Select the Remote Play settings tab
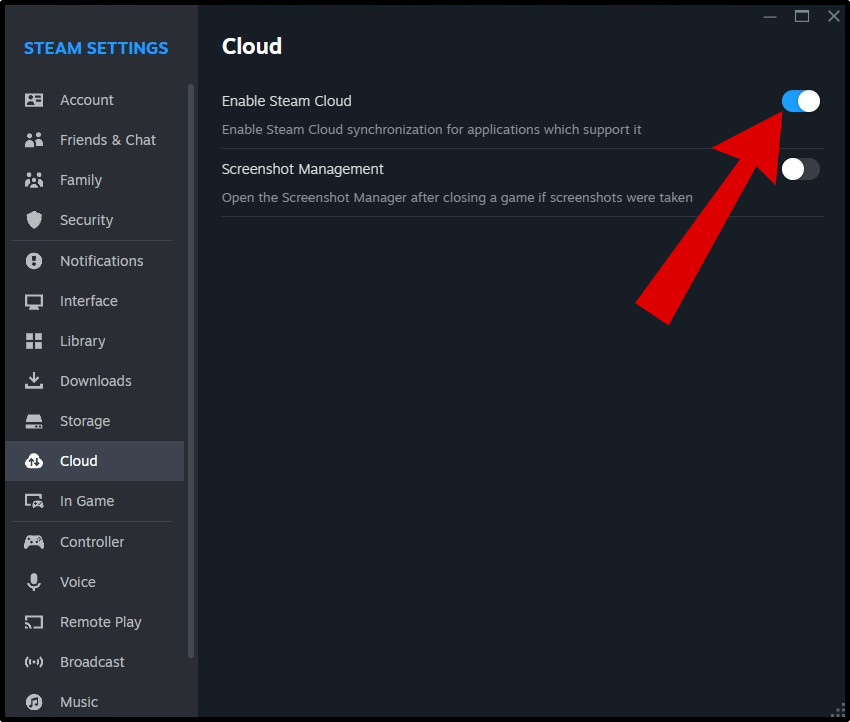 pyautogui.click(x=100, y=622)
